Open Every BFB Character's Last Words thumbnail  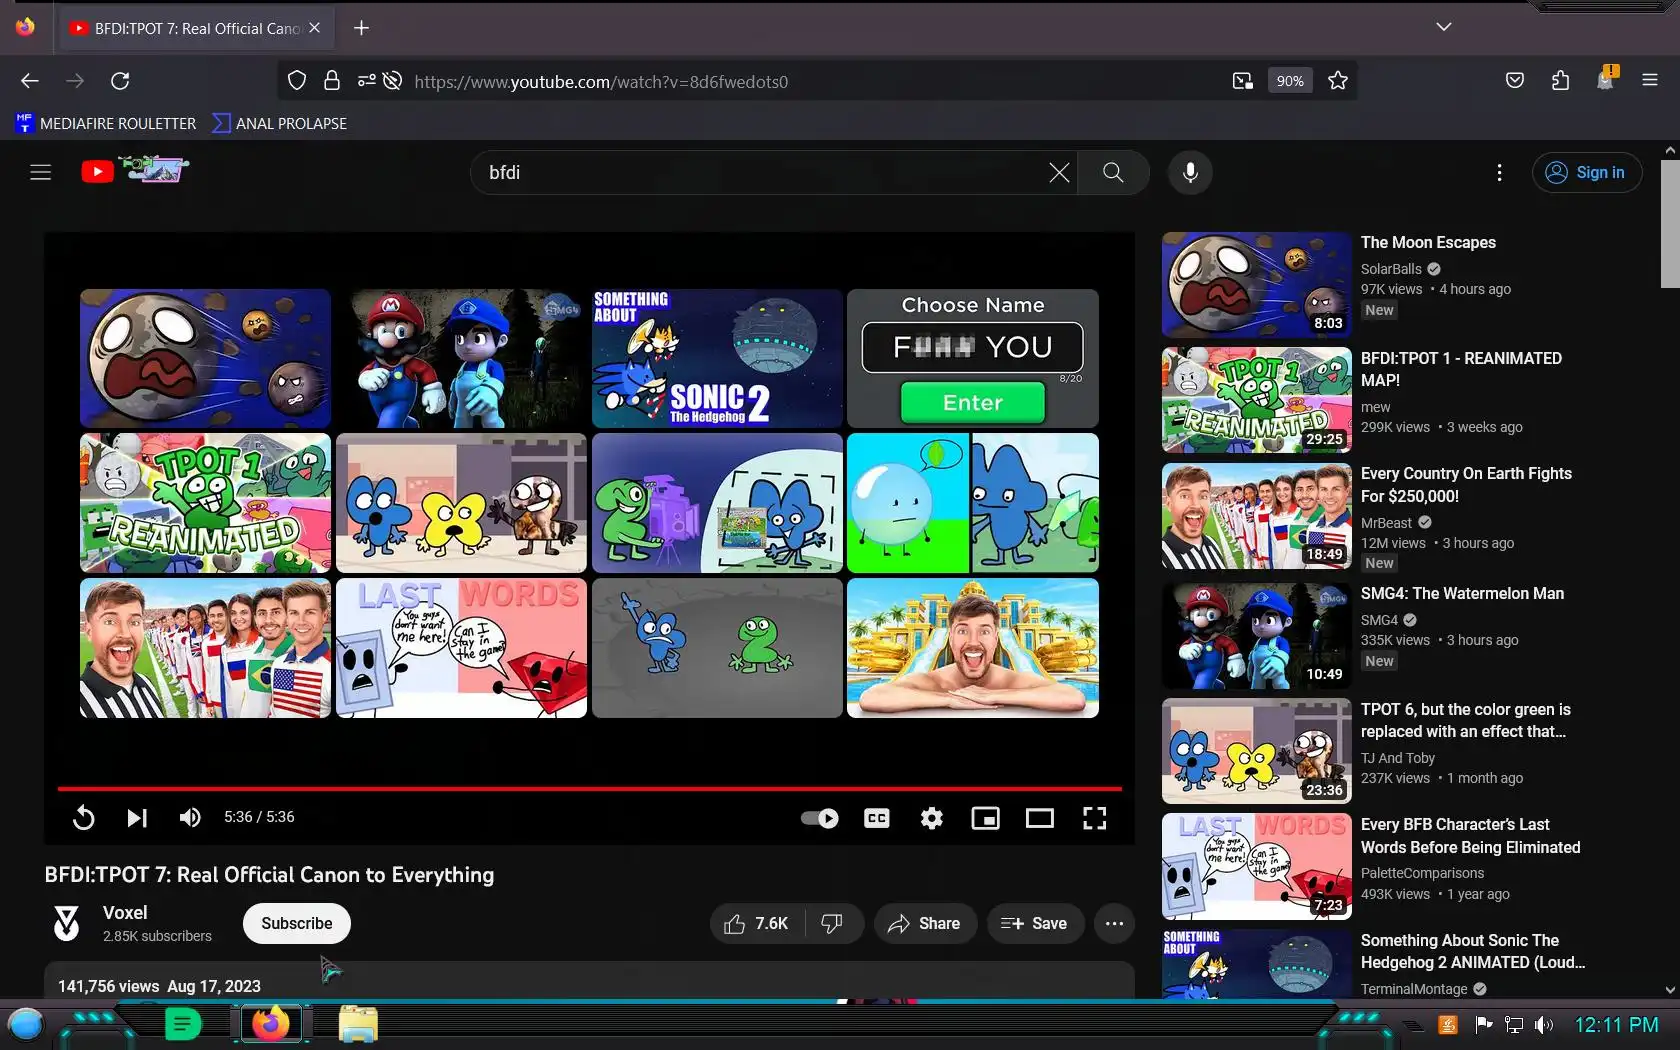[x=1257, y=867]
